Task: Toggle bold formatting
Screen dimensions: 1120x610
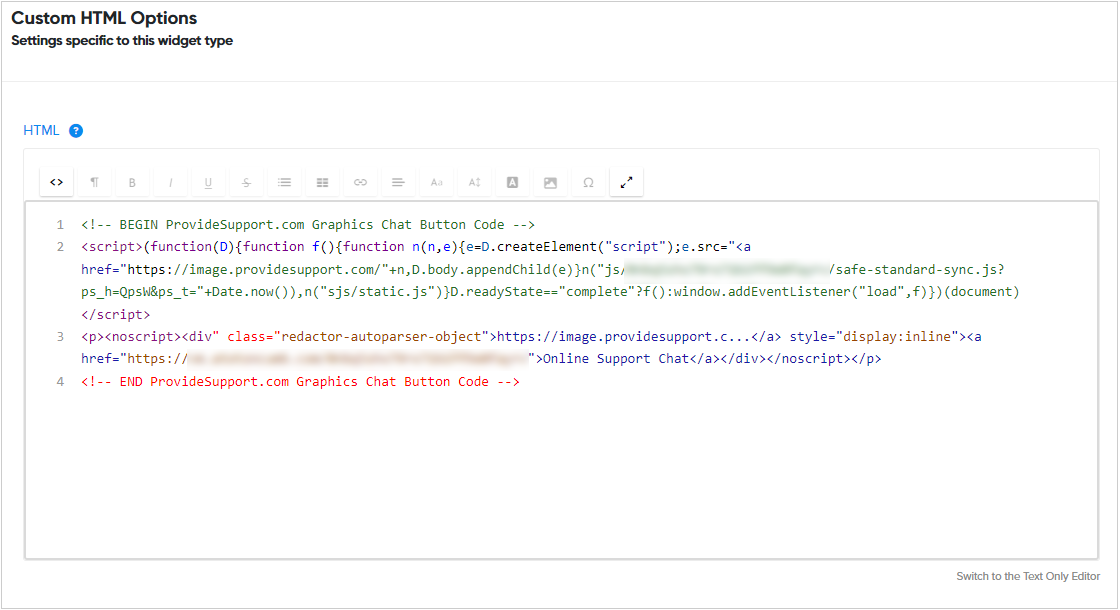Action: click(132, 181)
